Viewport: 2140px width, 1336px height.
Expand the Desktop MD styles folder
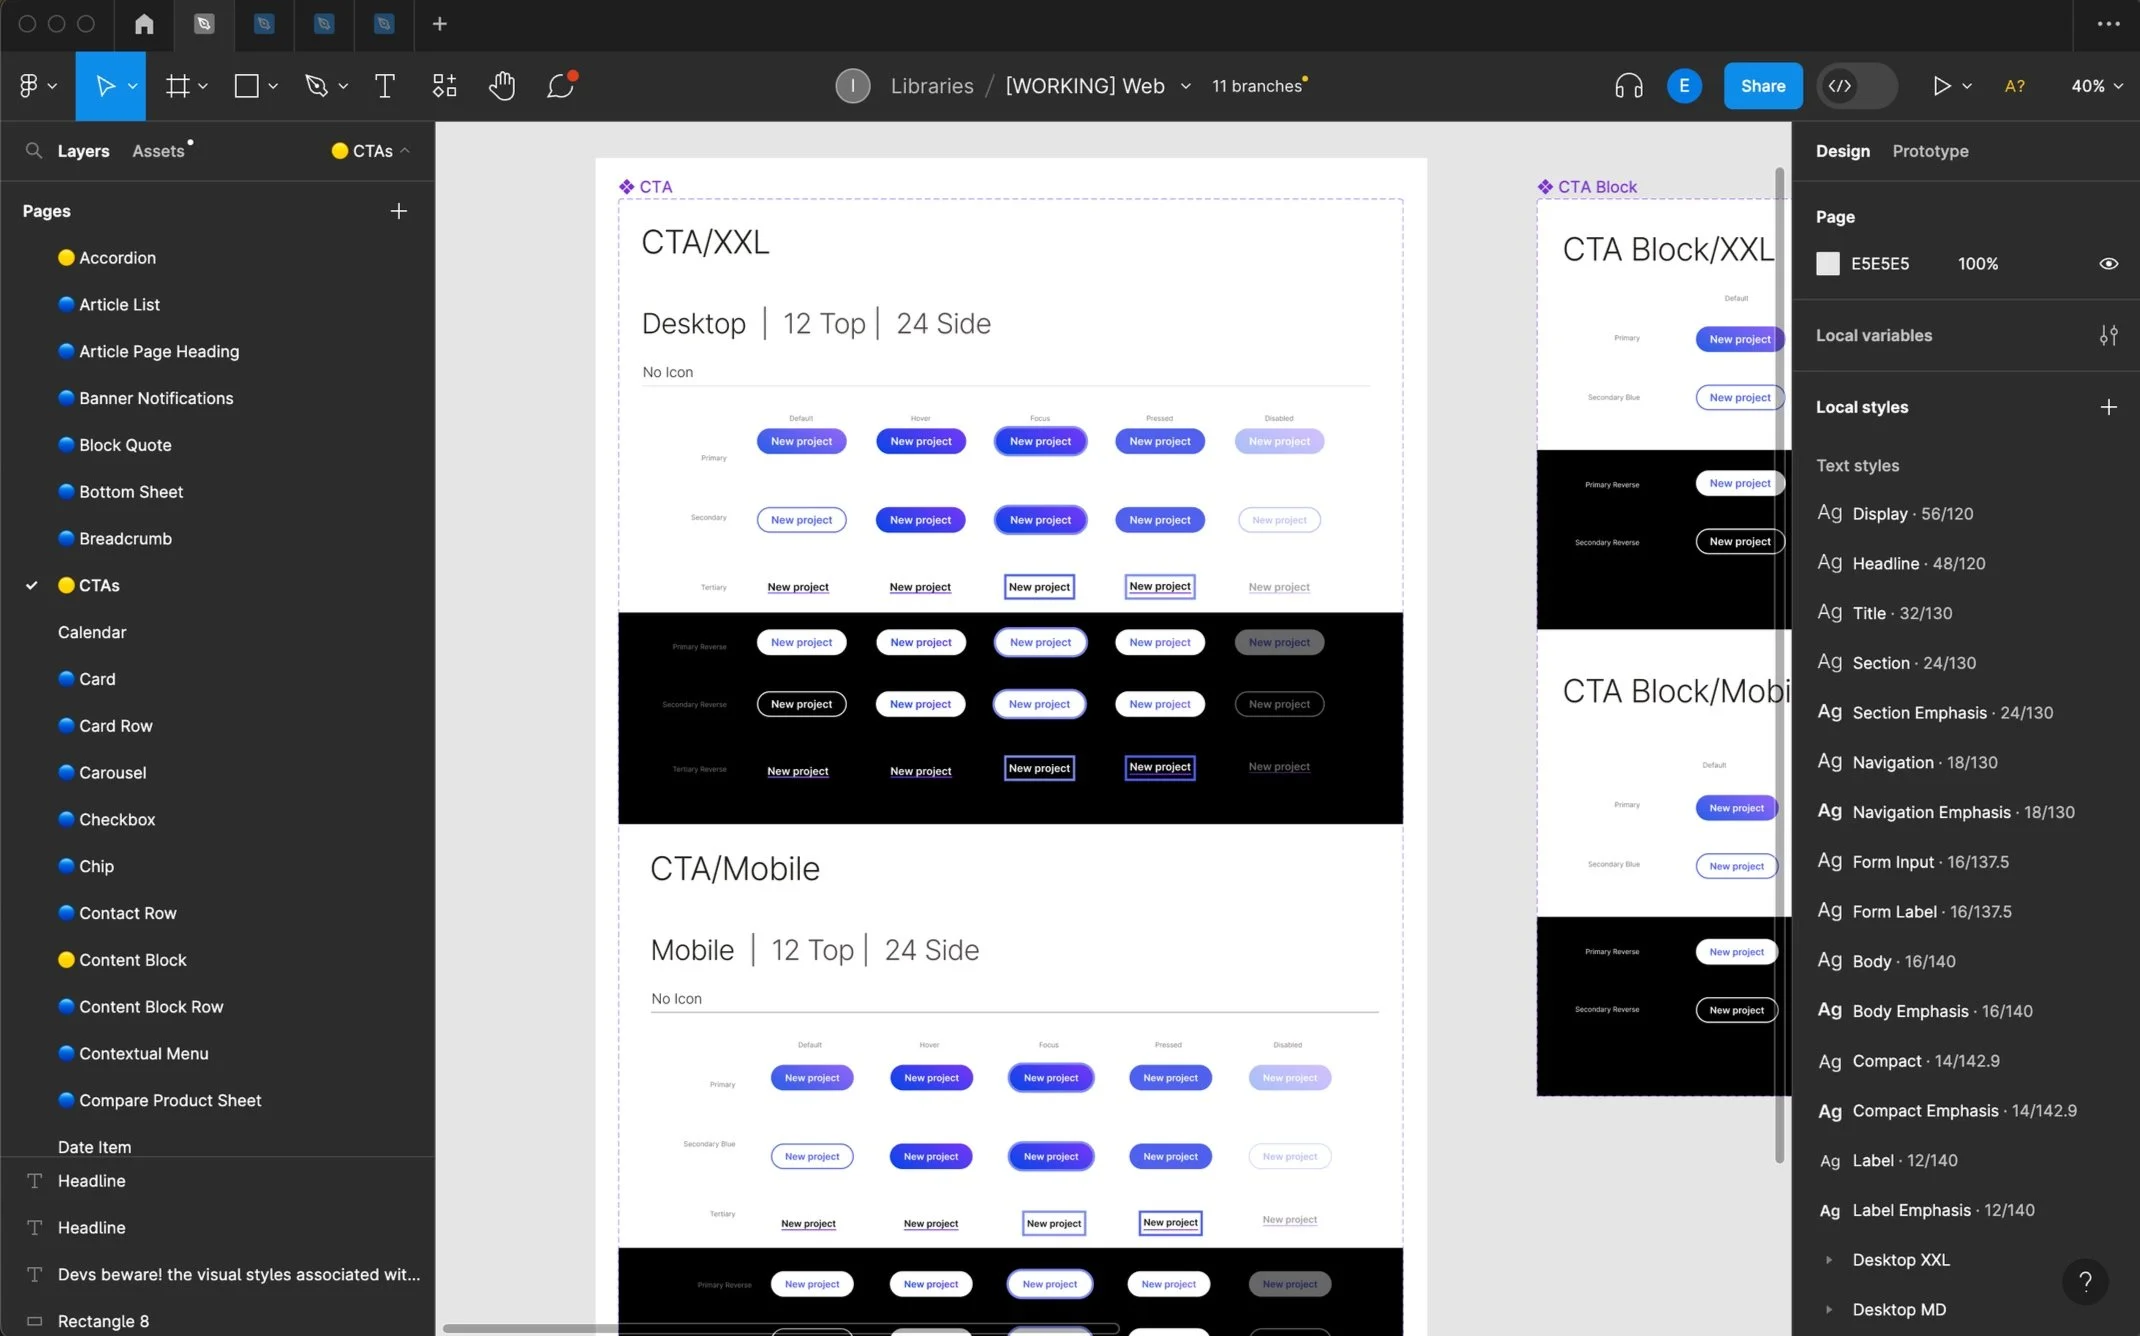coord(1829,1310)
